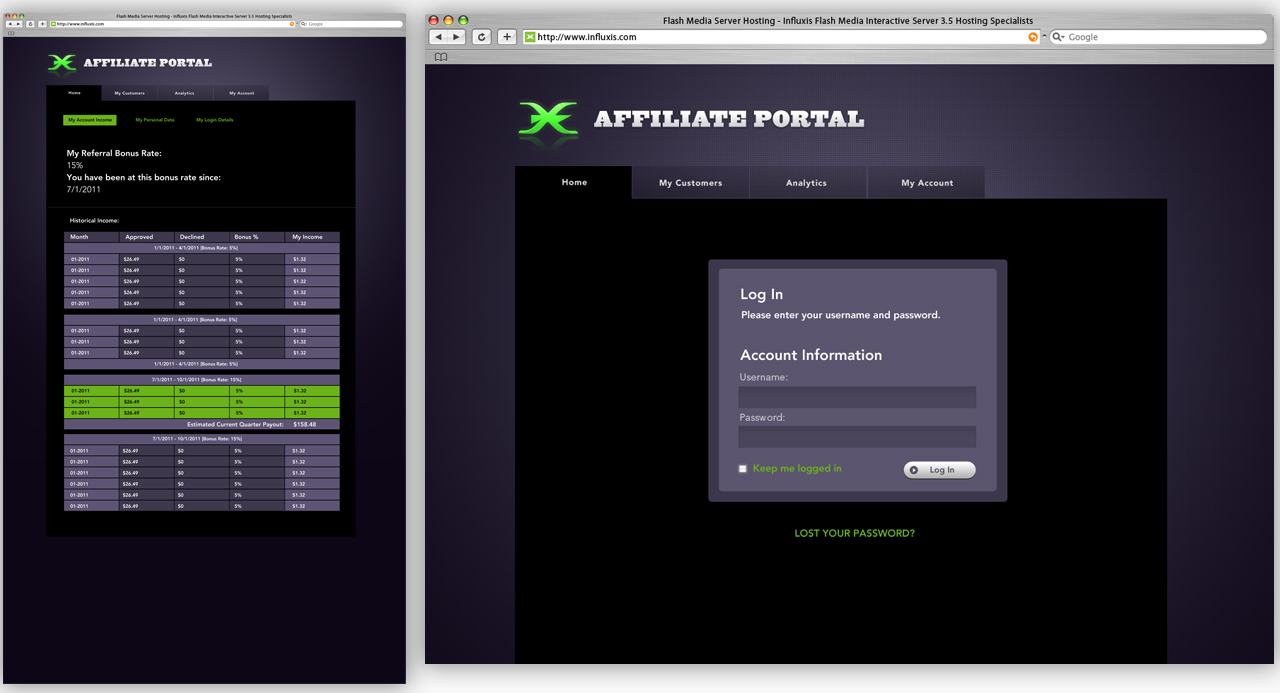
Task: Click the small X logo in the left window
Action: pos(63,64)
